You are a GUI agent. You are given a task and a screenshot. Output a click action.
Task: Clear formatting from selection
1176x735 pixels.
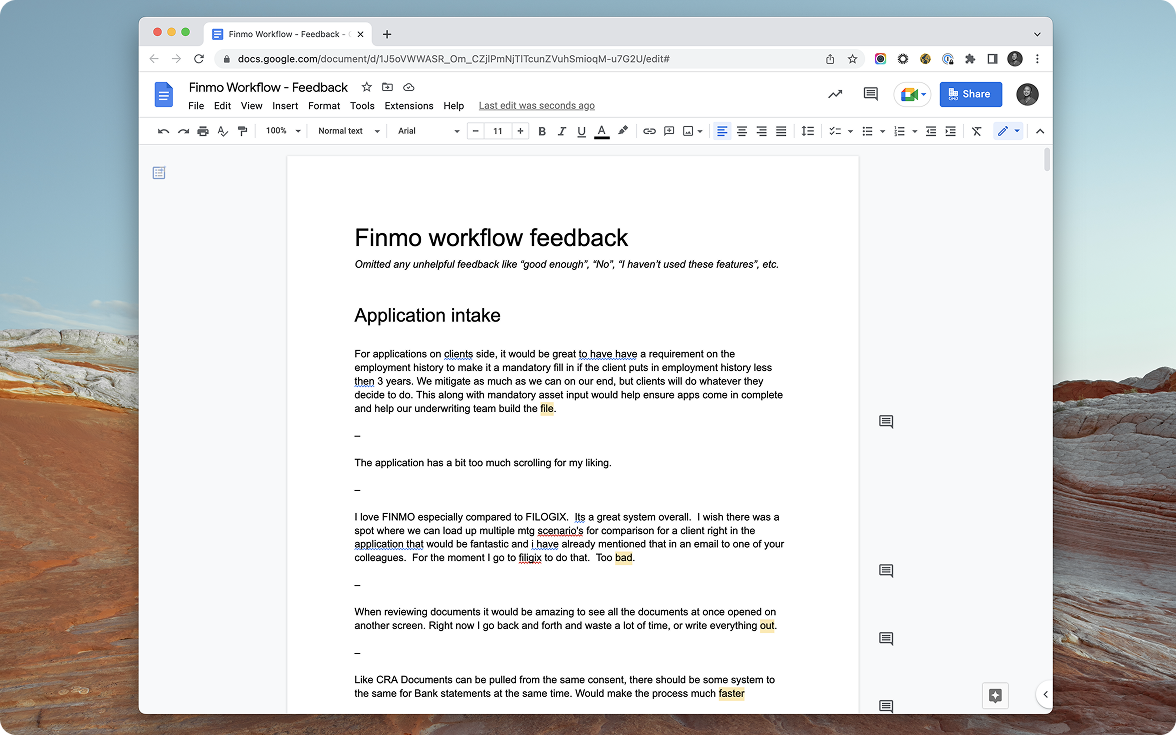976,131
